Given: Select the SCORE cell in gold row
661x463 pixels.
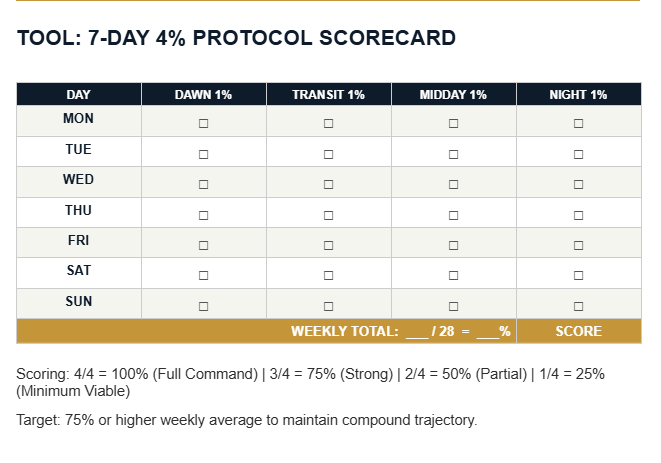Looking at the screenshot, I should point(578,331).
